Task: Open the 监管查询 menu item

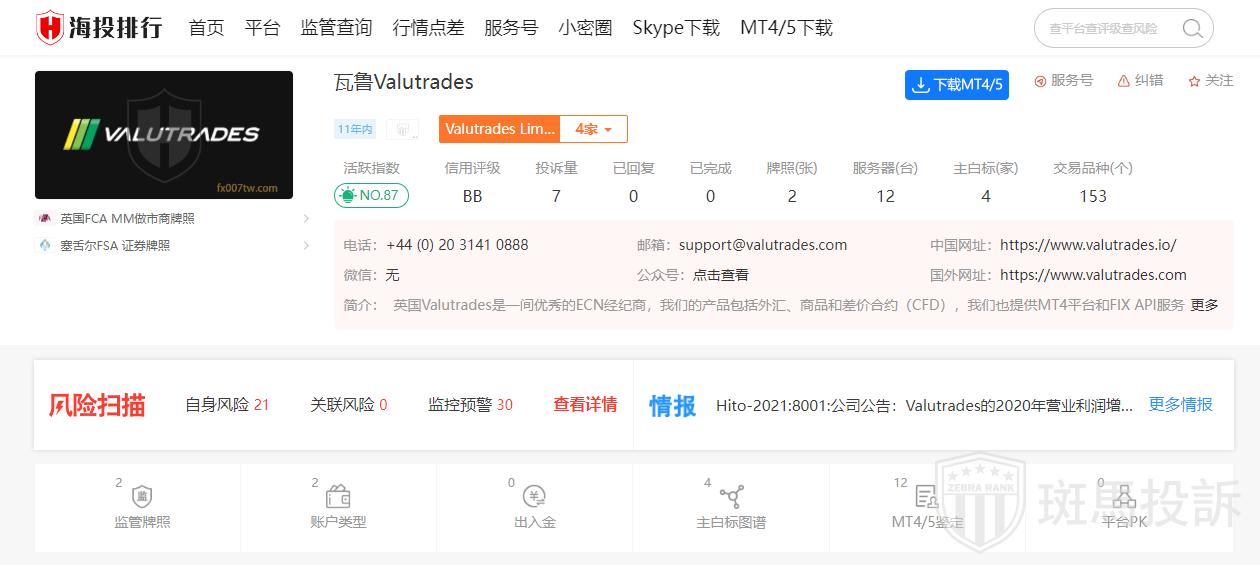Action: click(x=336, y=28)
